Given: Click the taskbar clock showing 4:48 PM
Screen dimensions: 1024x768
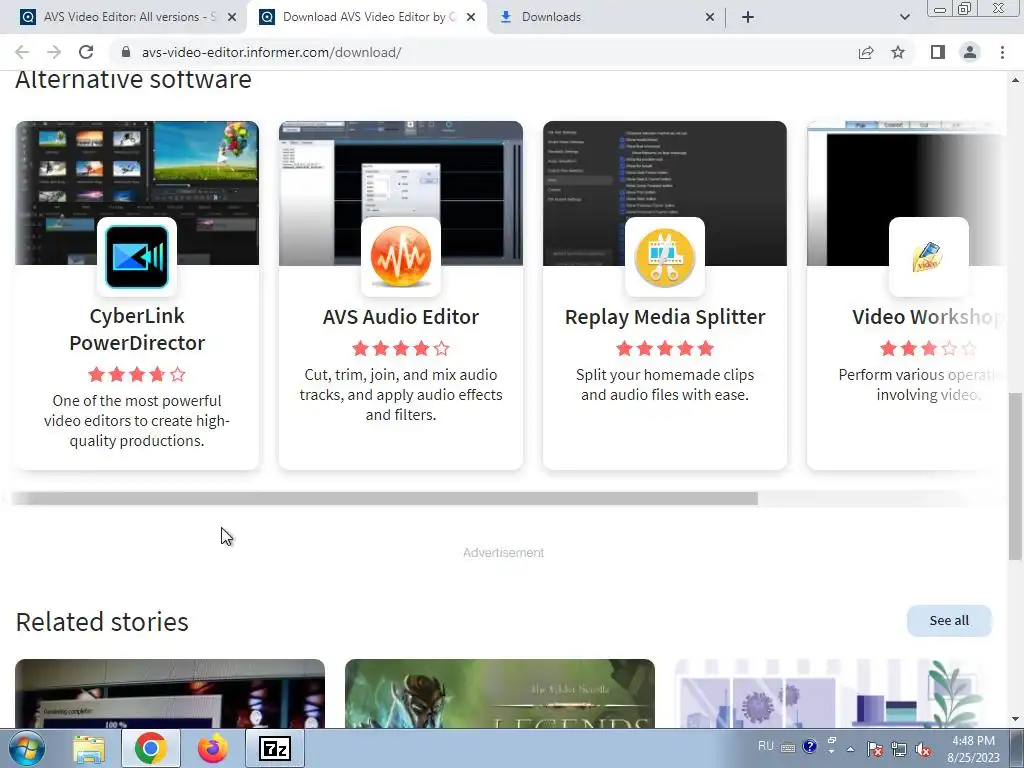Looking at the screenshot, I should point(974,748).
